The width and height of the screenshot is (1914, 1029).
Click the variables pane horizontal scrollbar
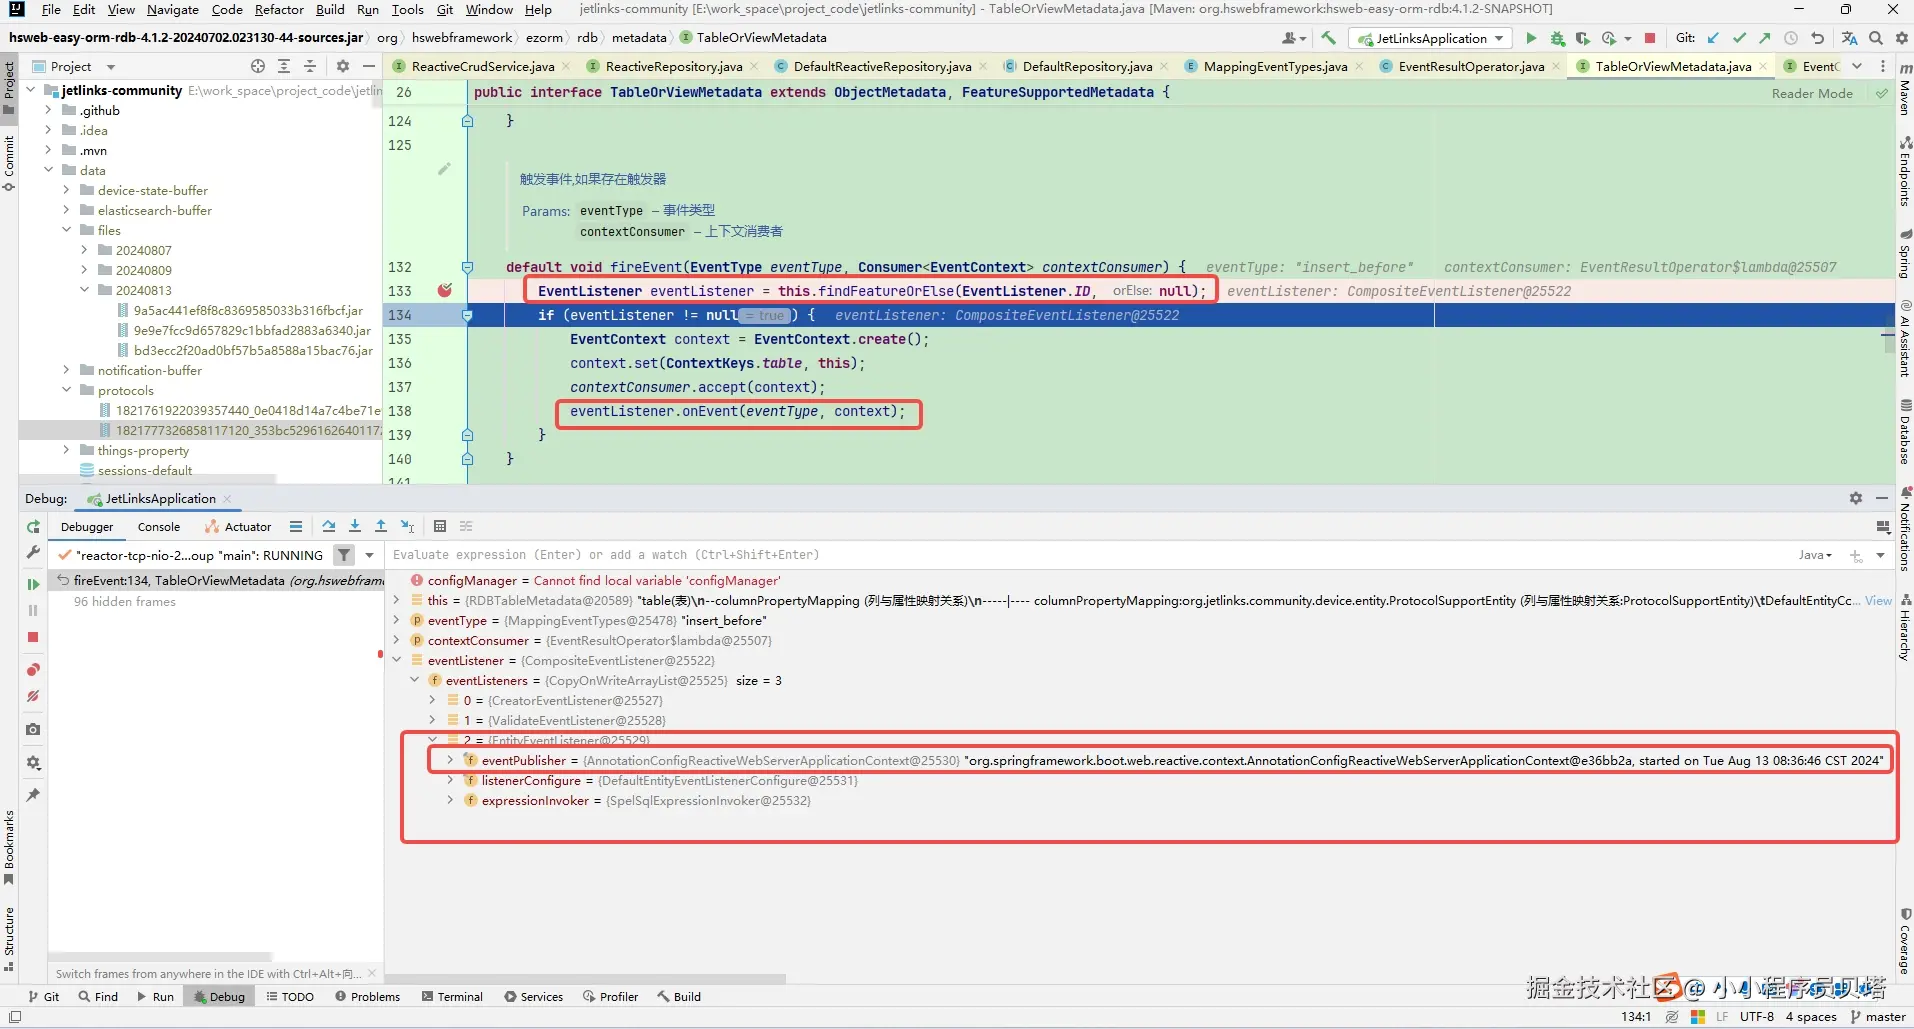point(586,978)
